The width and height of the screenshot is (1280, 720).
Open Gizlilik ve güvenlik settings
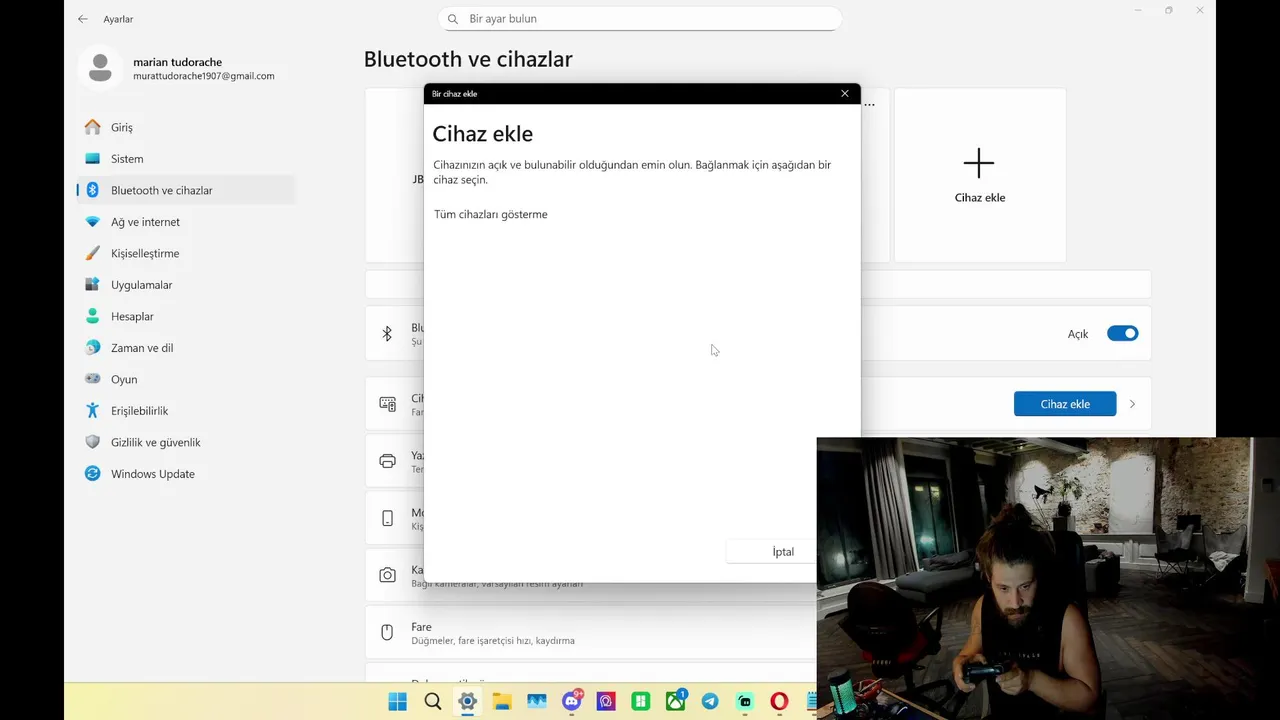pos(185,442)
